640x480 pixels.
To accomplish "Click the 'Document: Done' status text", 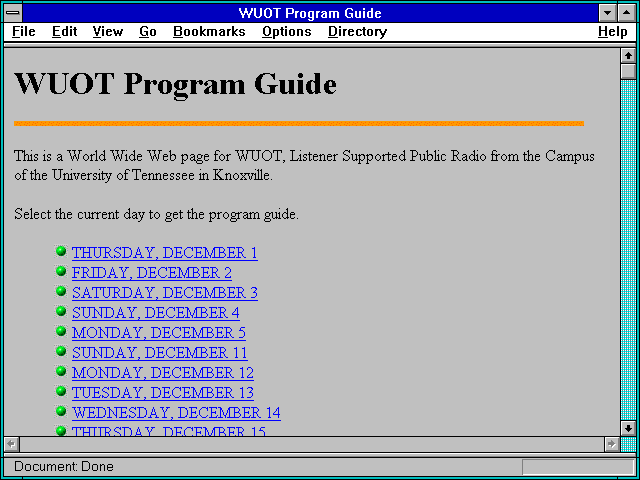I will [x=64, y=467].
